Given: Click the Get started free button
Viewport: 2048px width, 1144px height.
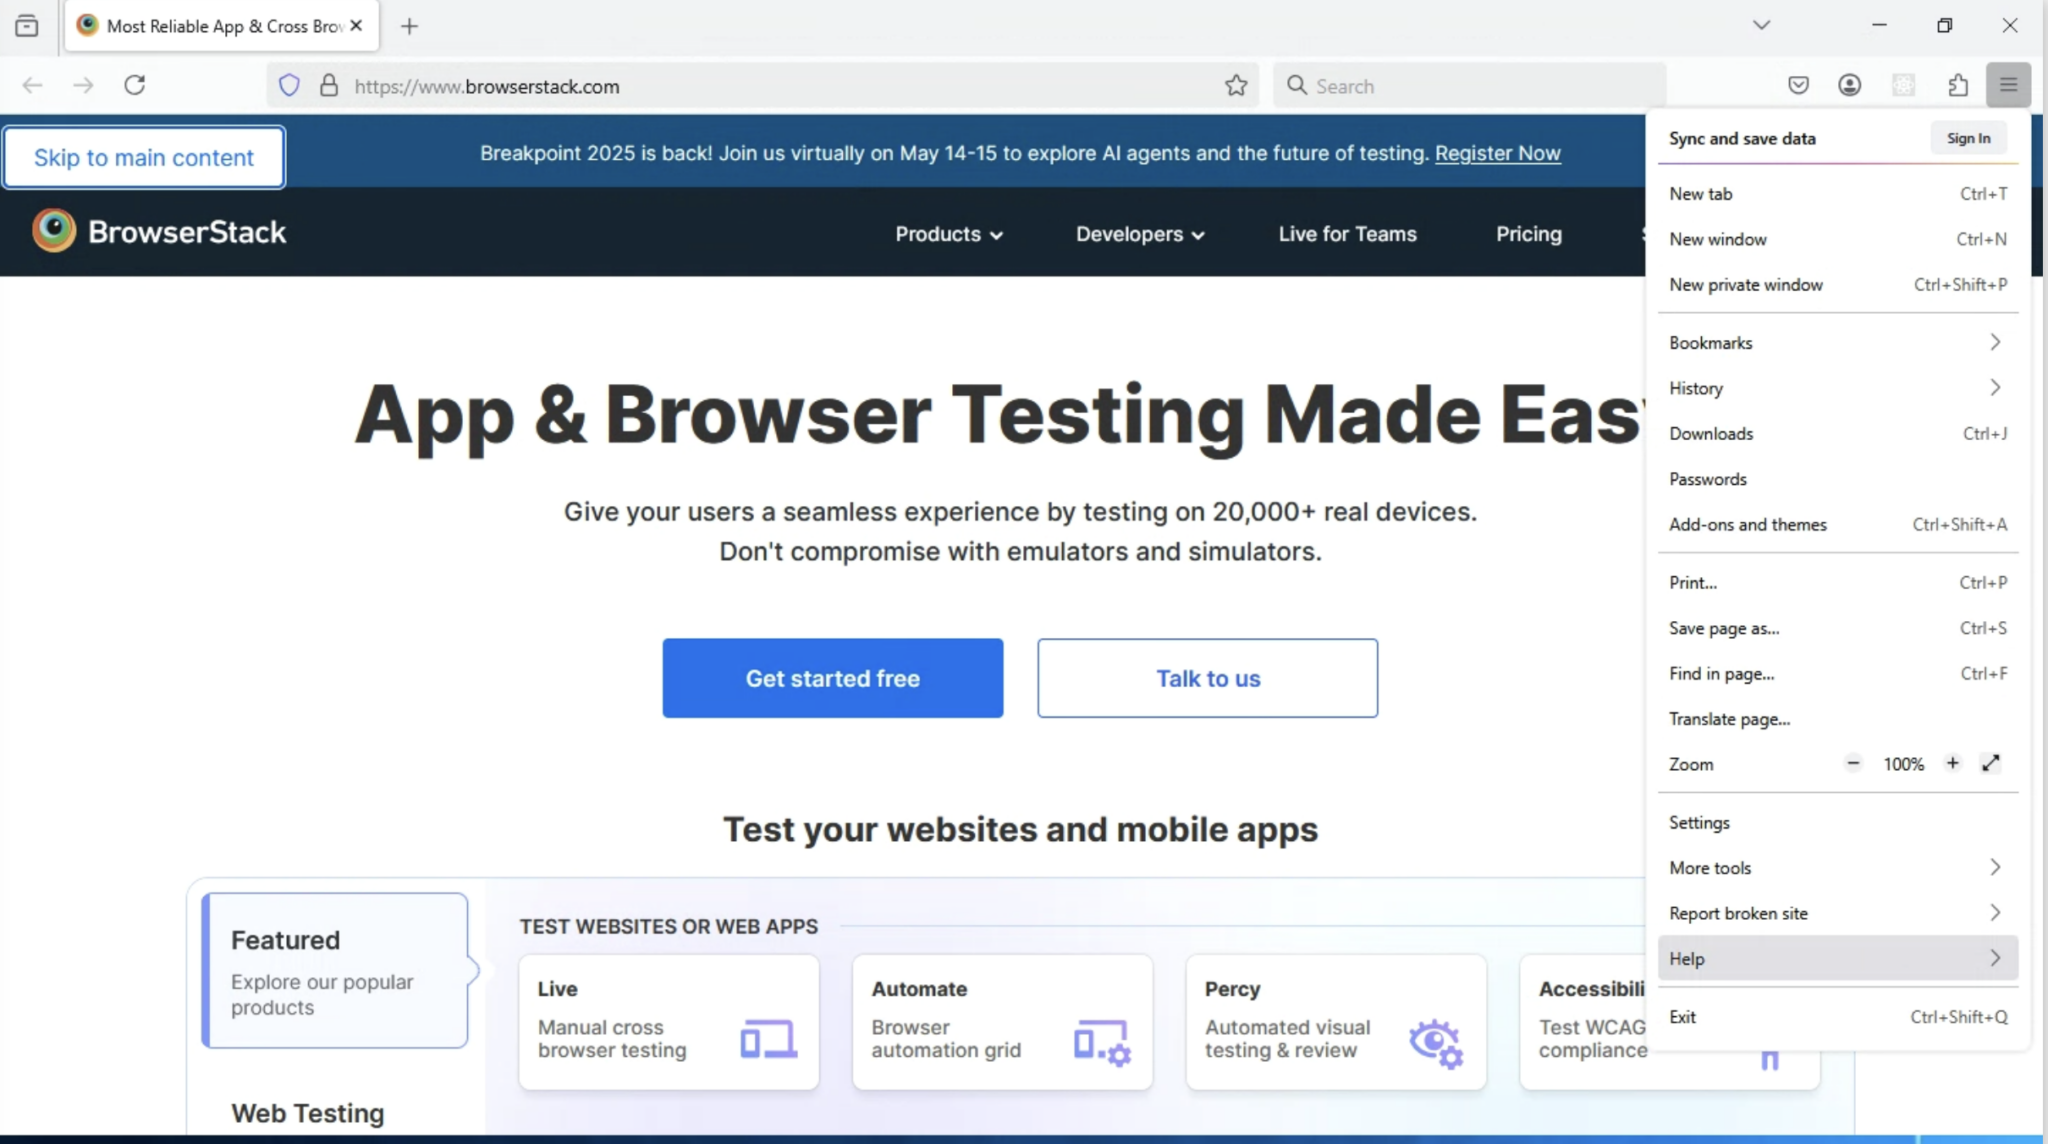Looking at the screenshot, I should pos(832,678).
